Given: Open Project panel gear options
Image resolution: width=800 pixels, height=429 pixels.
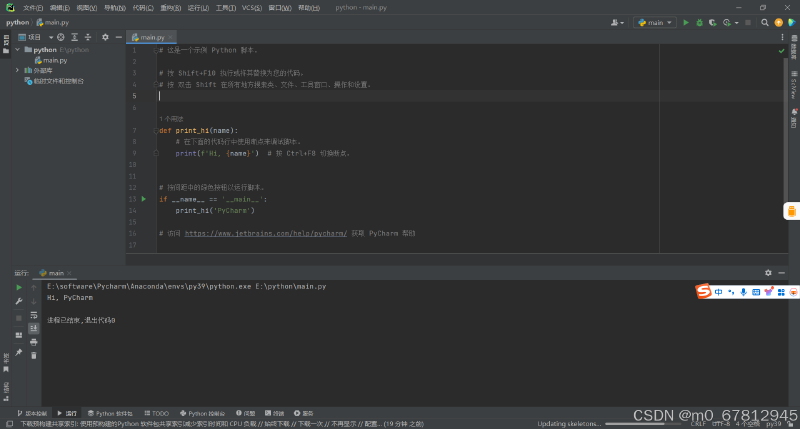Looking at the screenshot, I should click(x=105, y=37).
